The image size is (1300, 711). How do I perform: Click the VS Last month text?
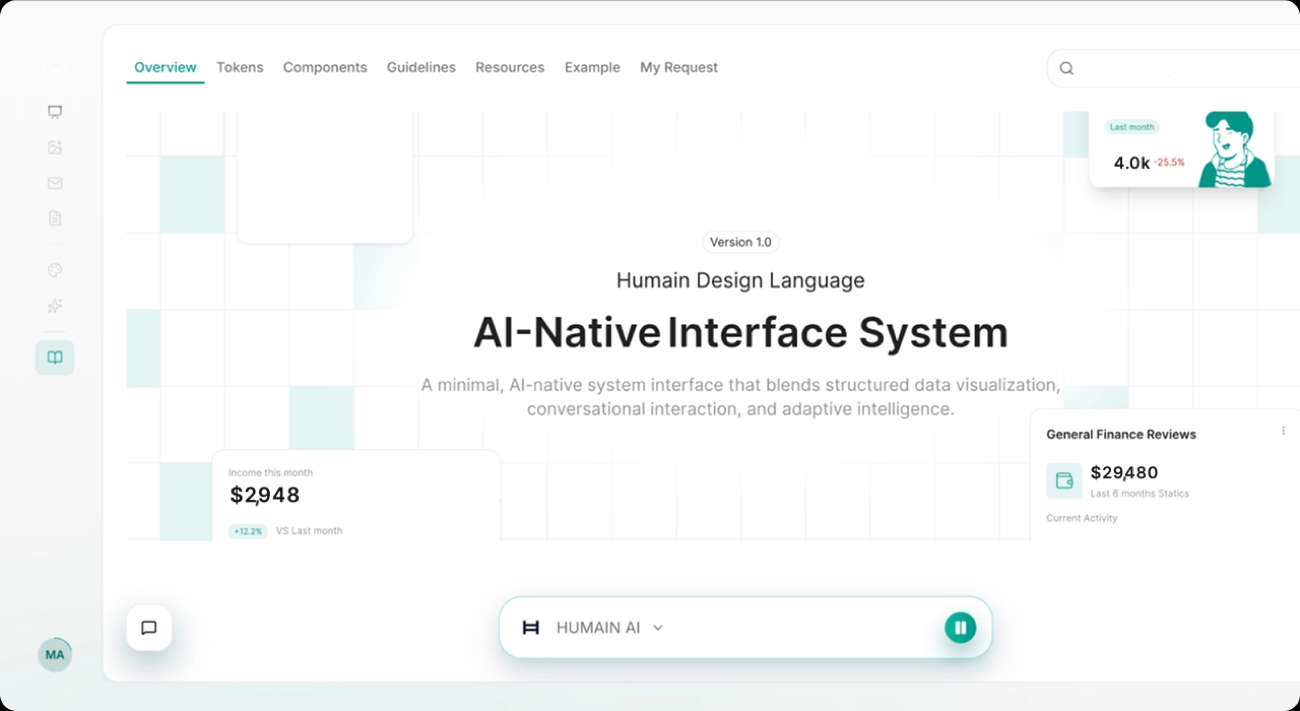point(309,531)
